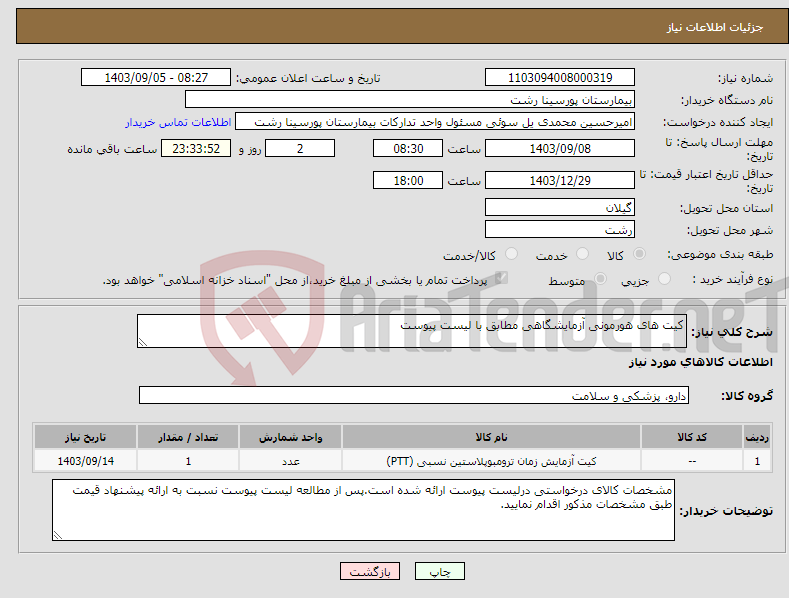Click the ردیف column header
Viewport: 789px width, 598px height.
[757, 437]
